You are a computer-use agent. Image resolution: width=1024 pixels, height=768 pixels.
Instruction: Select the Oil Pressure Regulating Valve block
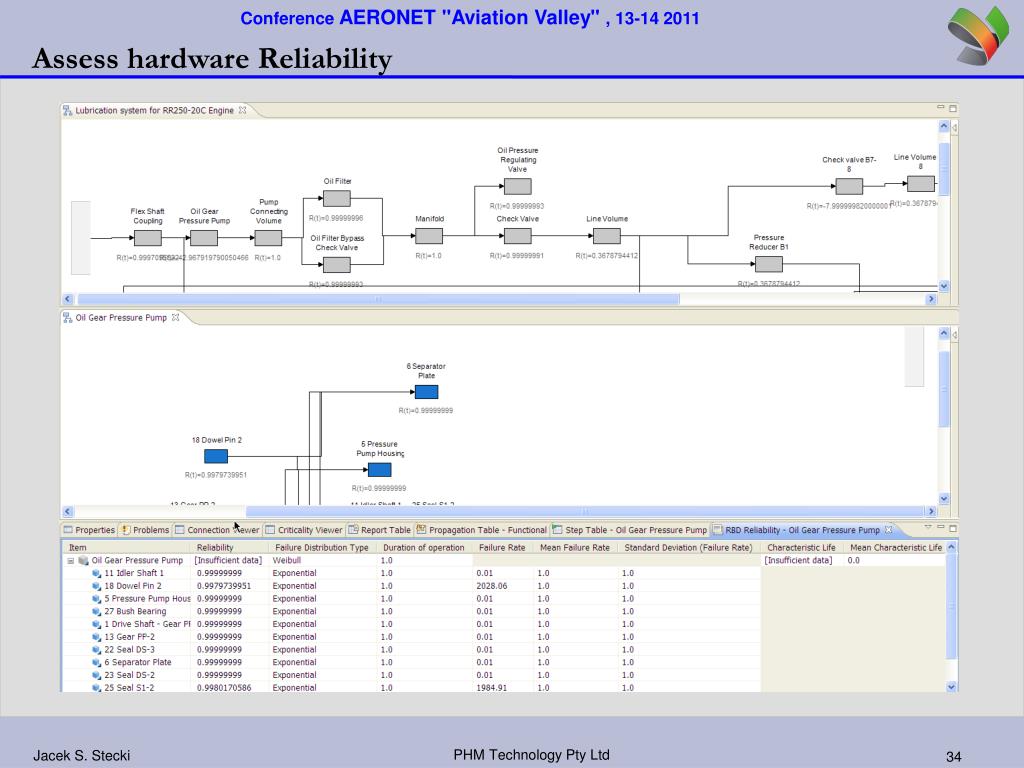[517, 186]
